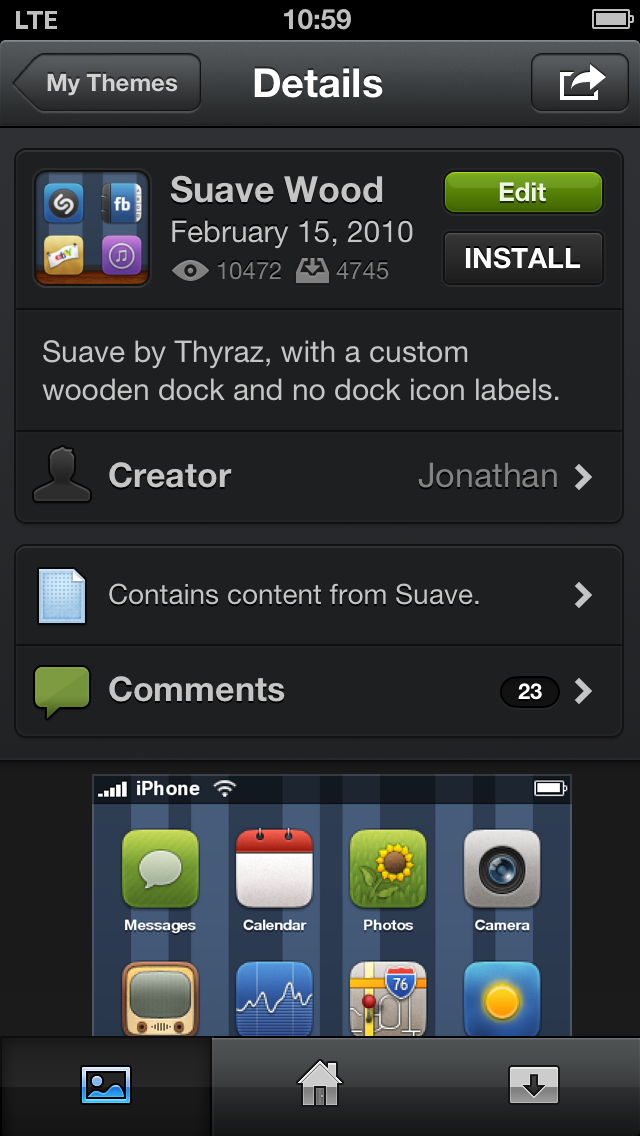This screenshot has height=1136, width=640.
Task: Tap the blue document icon for Suave content
Action: 62,596
